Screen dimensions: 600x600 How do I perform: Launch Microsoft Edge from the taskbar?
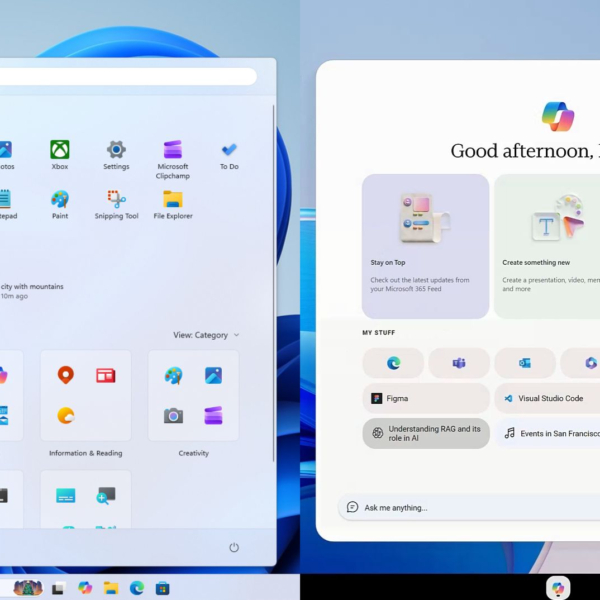pos(137,587)
